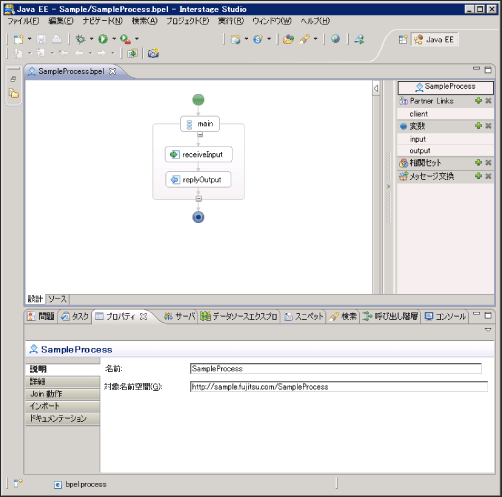The height and width of the screenshot is (497, 502).
Task: Delete Partner Link with x icon
Action: [x=488, y=101]
